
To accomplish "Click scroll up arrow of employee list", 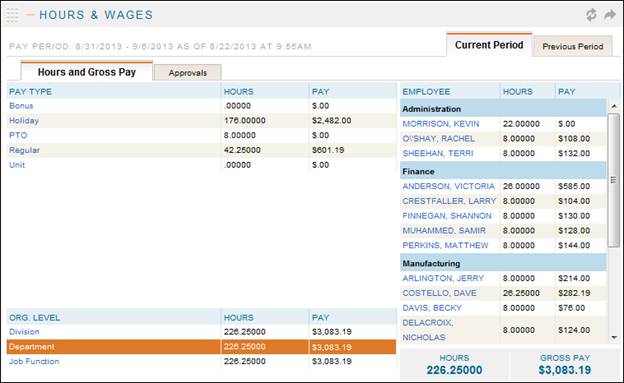I will click(614, 106).
